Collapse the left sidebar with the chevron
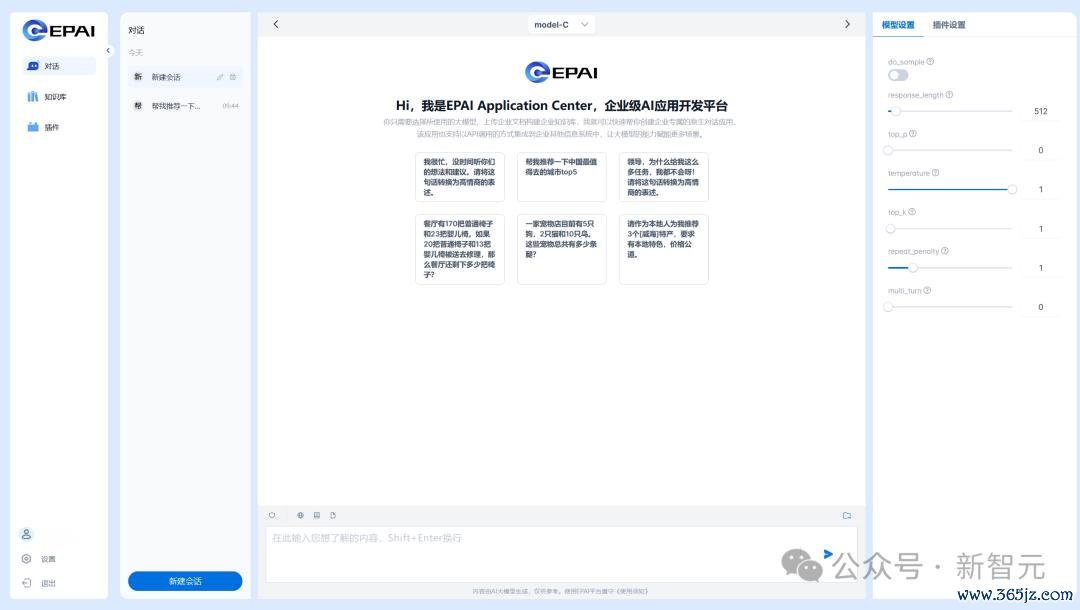The height and width of the screenshot is (610, 1080). click(x=108, y=50)
